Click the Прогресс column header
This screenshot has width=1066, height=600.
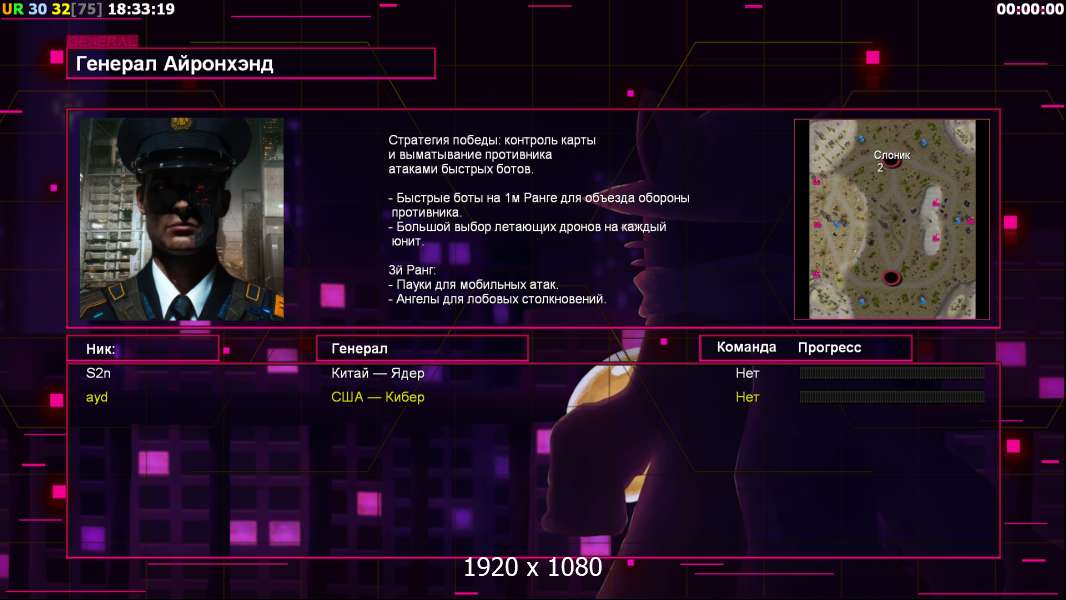[x=829, y=347]
